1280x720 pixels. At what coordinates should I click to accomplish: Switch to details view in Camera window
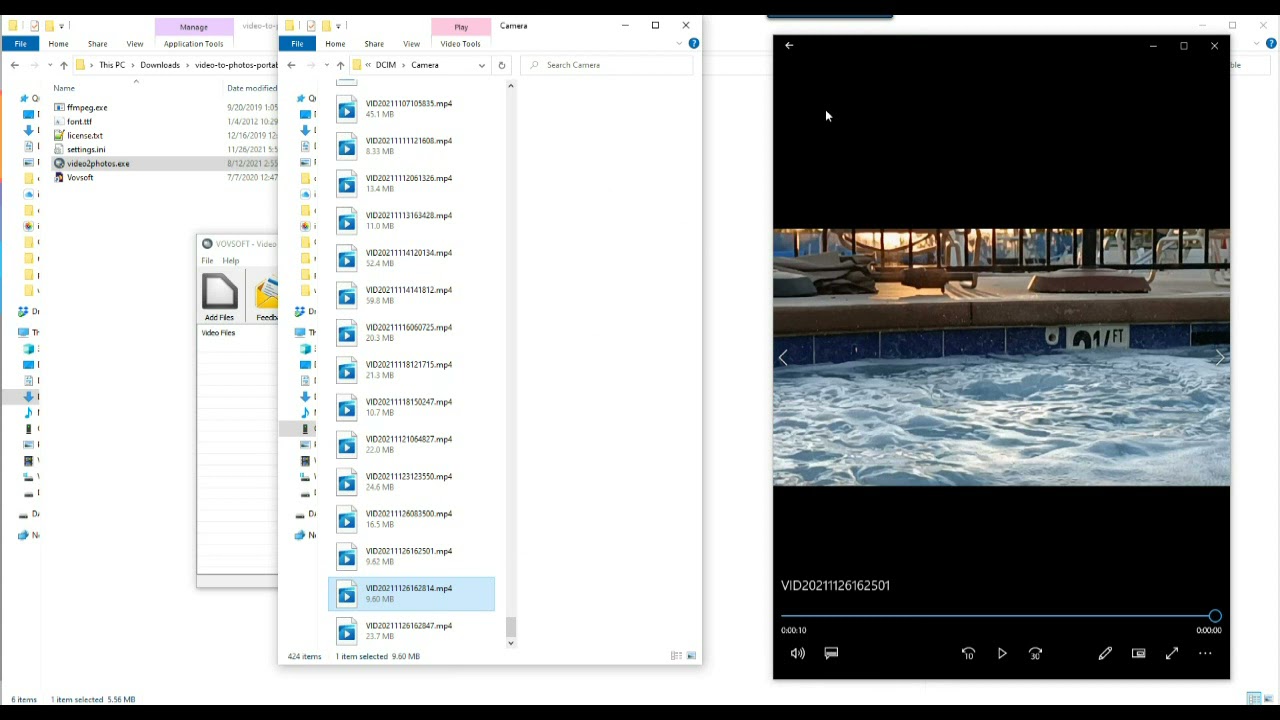pyautogui.click(x=676, y=656)
